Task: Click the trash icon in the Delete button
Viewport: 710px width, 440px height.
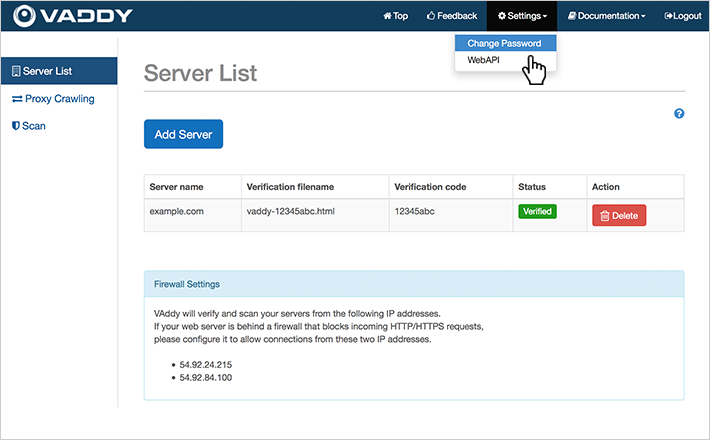Action: coord(604,216)
